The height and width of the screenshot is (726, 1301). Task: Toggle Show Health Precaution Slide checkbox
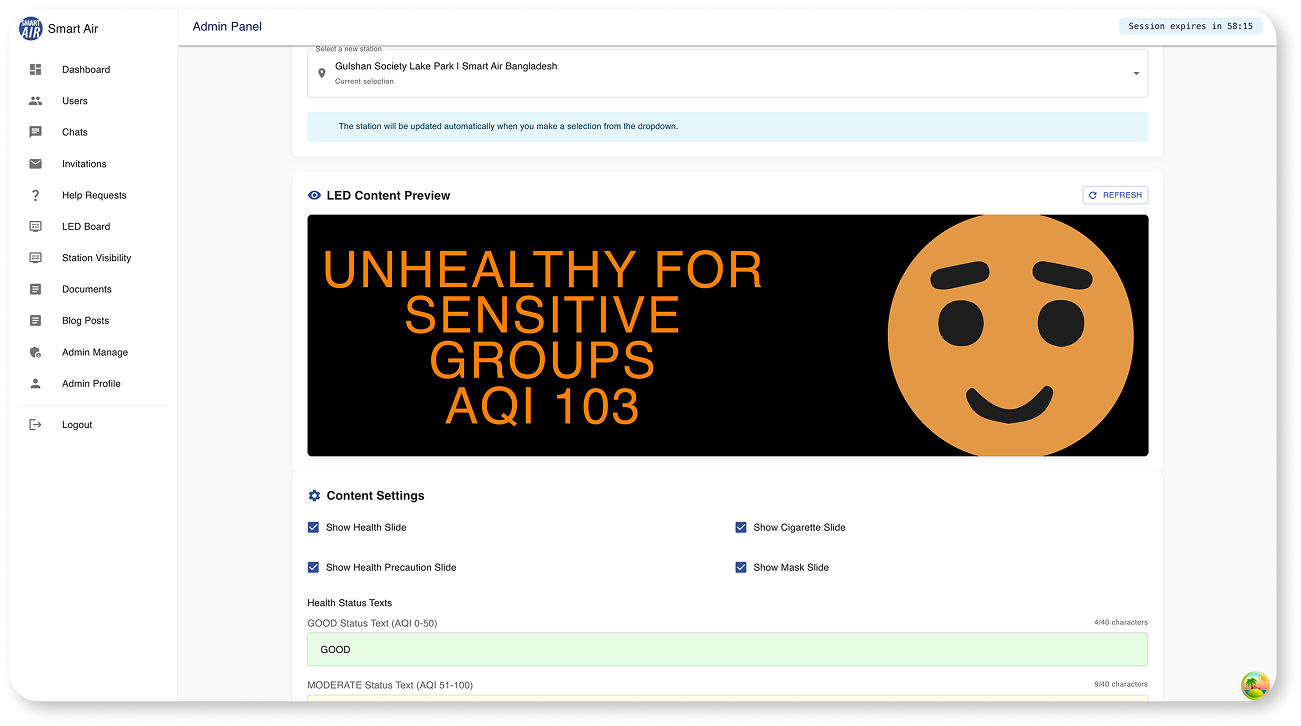(x=314, y=567)
